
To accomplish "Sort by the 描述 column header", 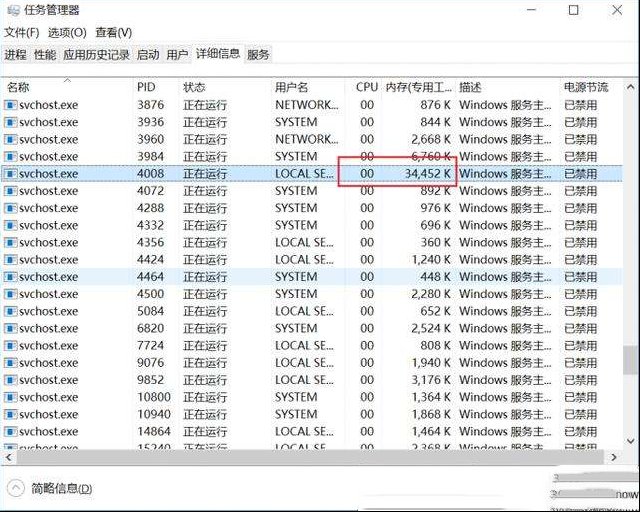I will coord(508,87).
